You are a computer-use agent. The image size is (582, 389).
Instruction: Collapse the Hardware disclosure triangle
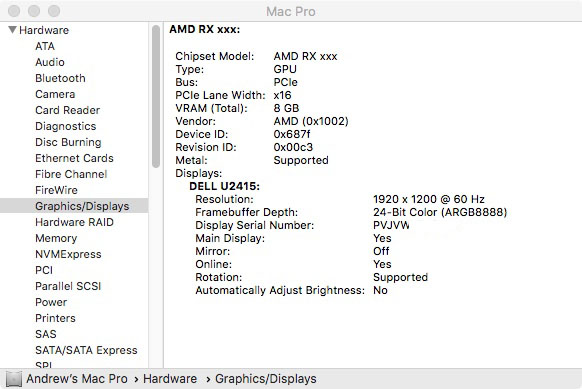point(12,30)
